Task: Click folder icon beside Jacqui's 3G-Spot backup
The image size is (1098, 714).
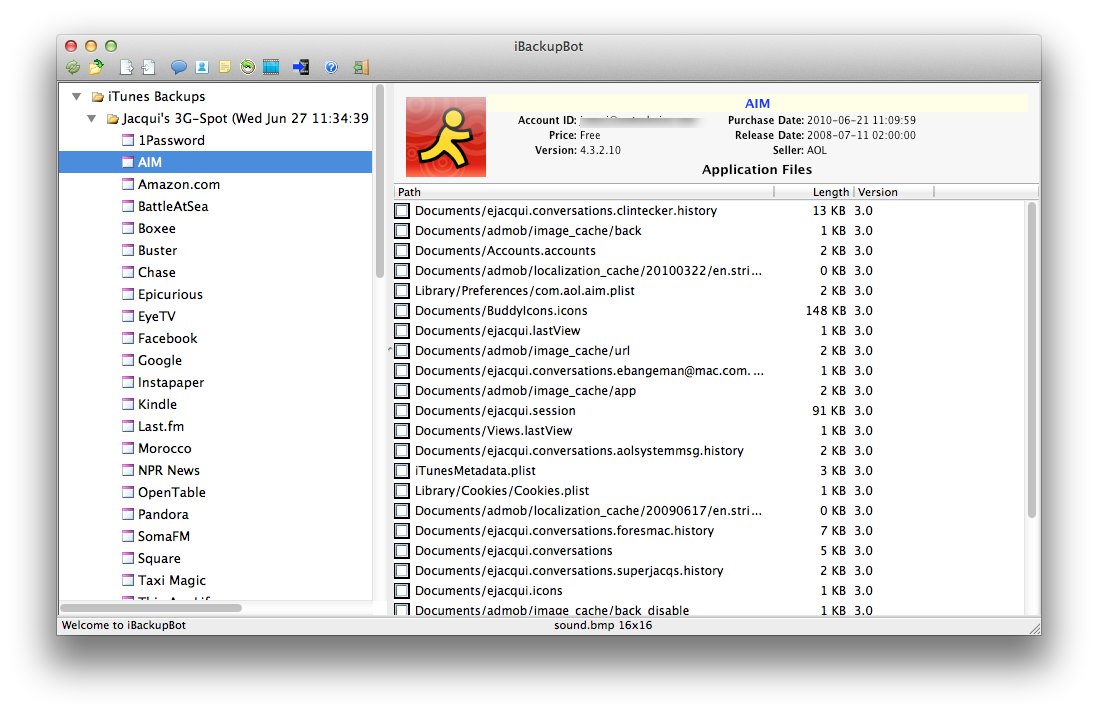Action: [113, 119]
